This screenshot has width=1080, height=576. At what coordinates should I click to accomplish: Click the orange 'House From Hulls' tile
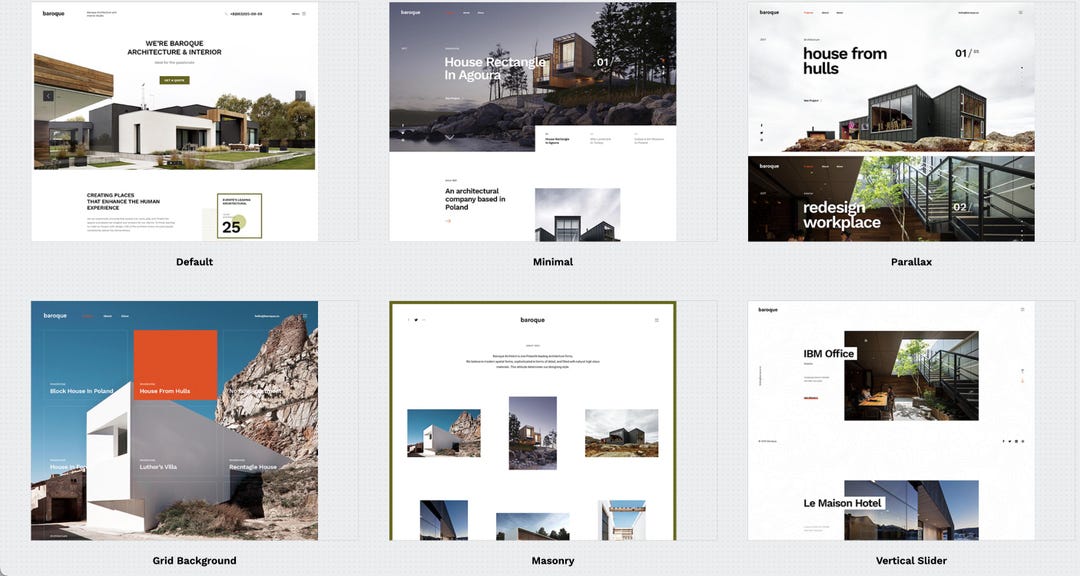tap(176, 365)
